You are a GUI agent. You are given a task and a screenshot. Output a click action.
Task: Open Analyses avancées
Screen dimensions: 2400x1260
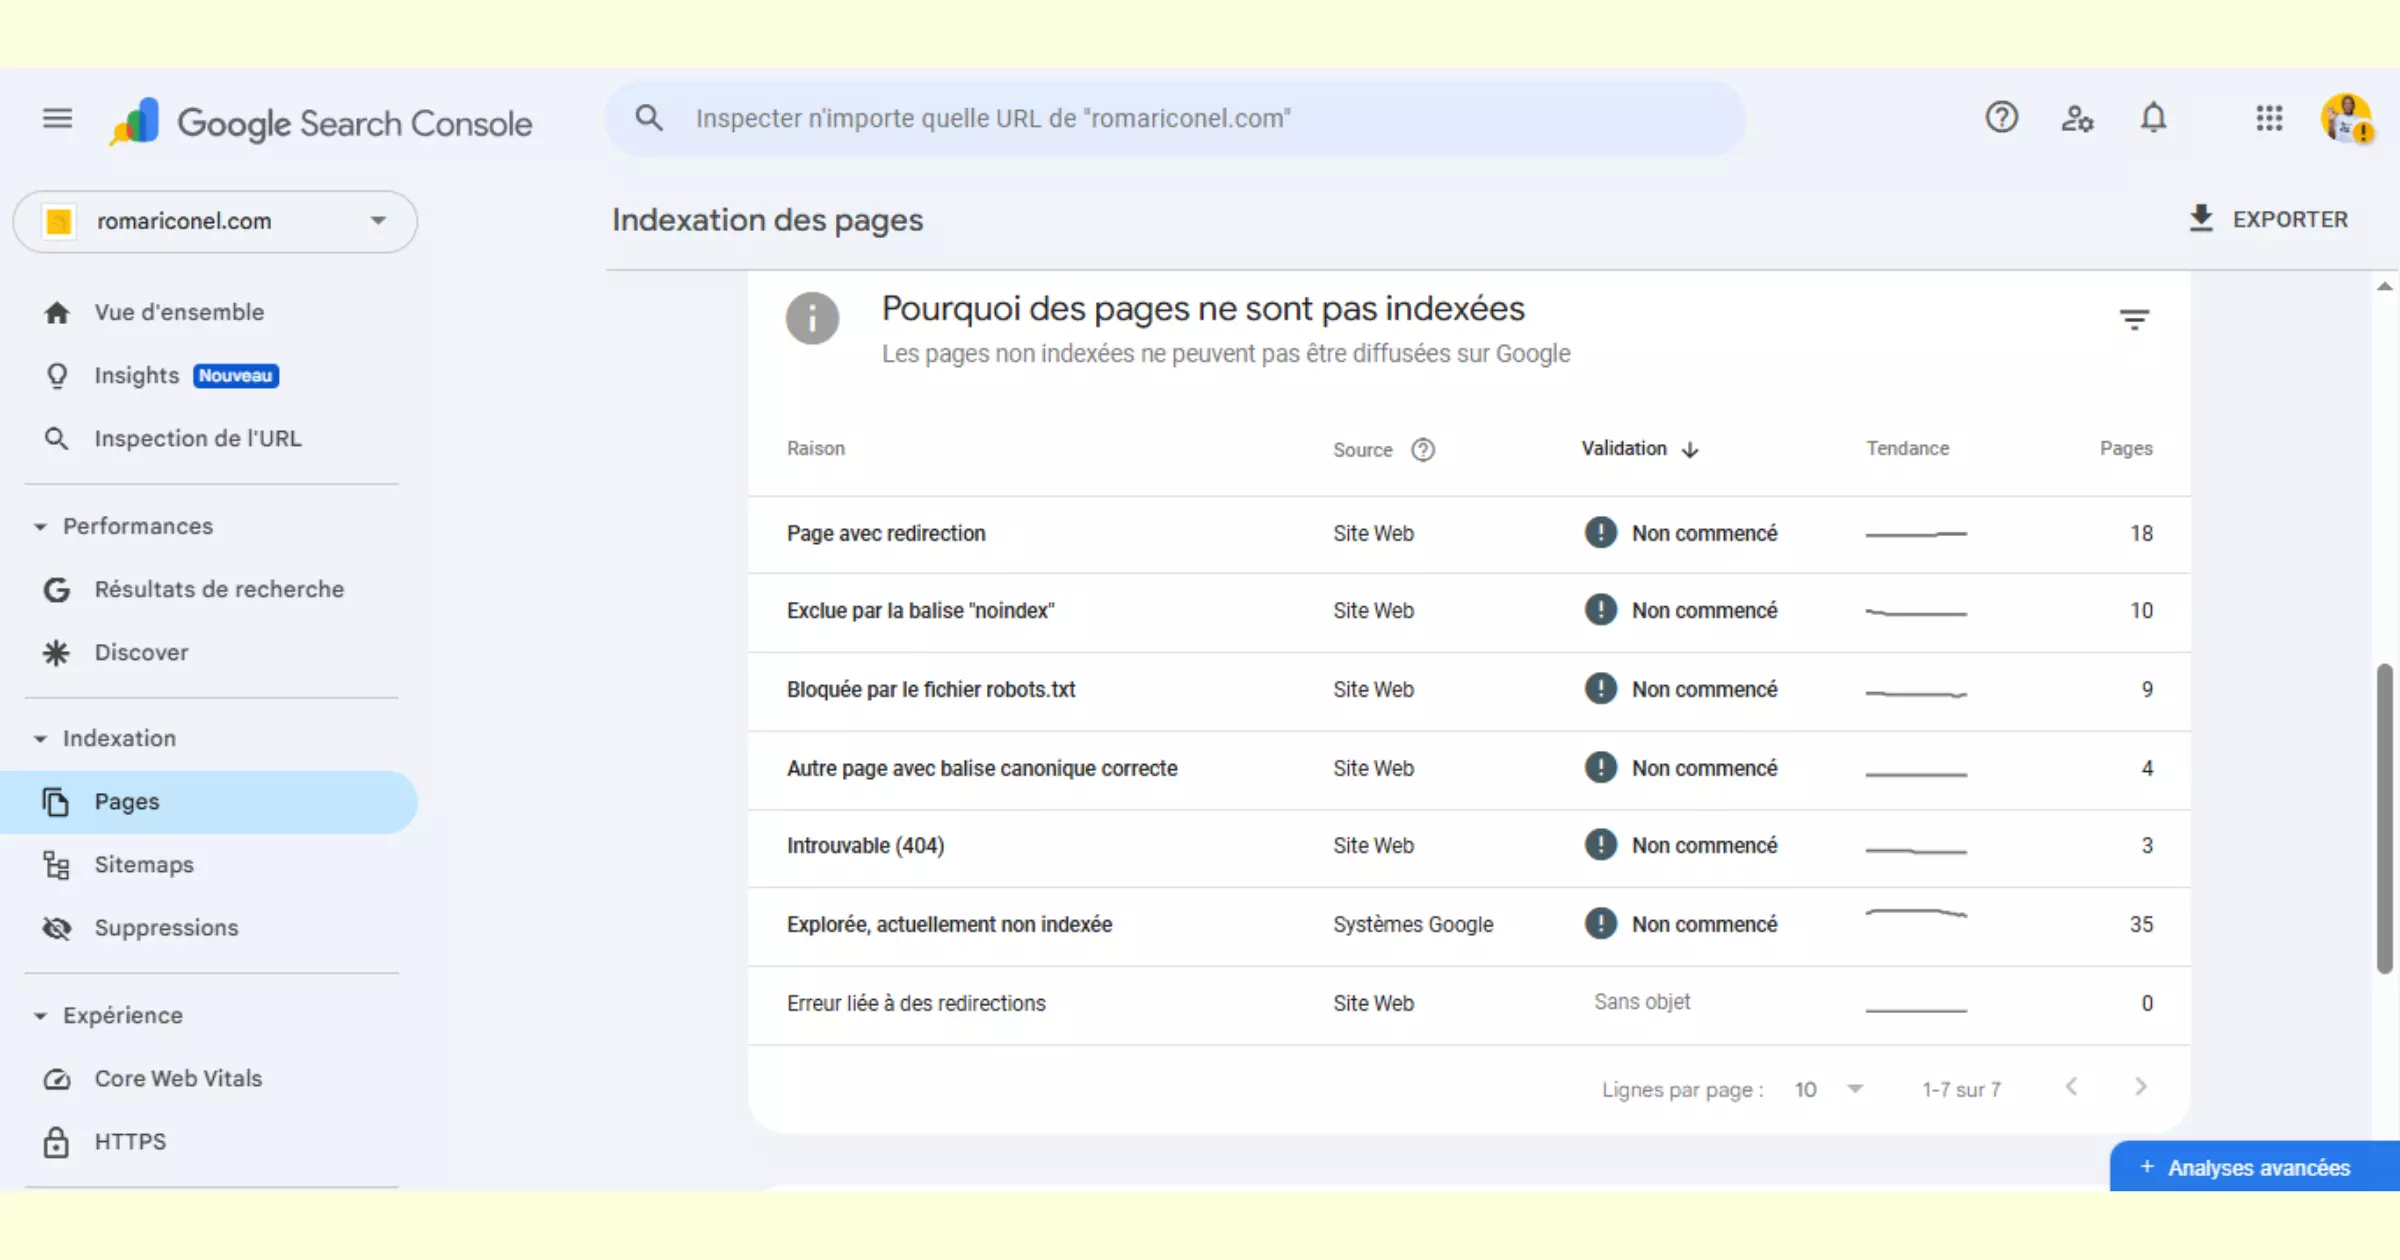[x=2251, y=1167]
